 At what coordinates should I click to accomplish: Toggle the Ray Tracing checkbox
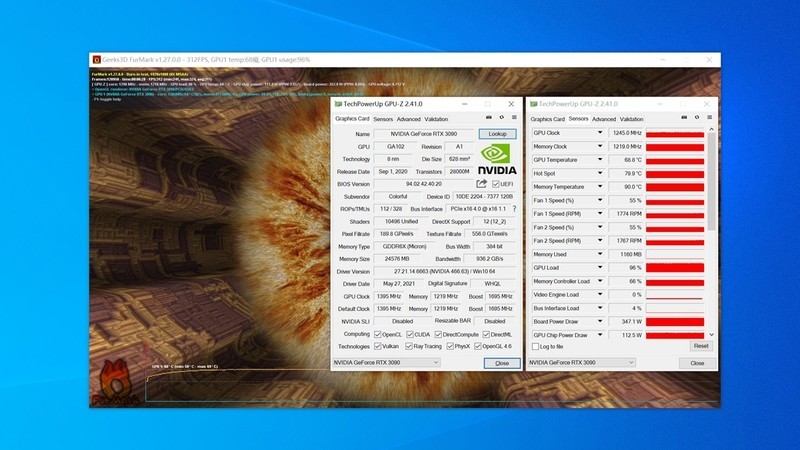409,346
